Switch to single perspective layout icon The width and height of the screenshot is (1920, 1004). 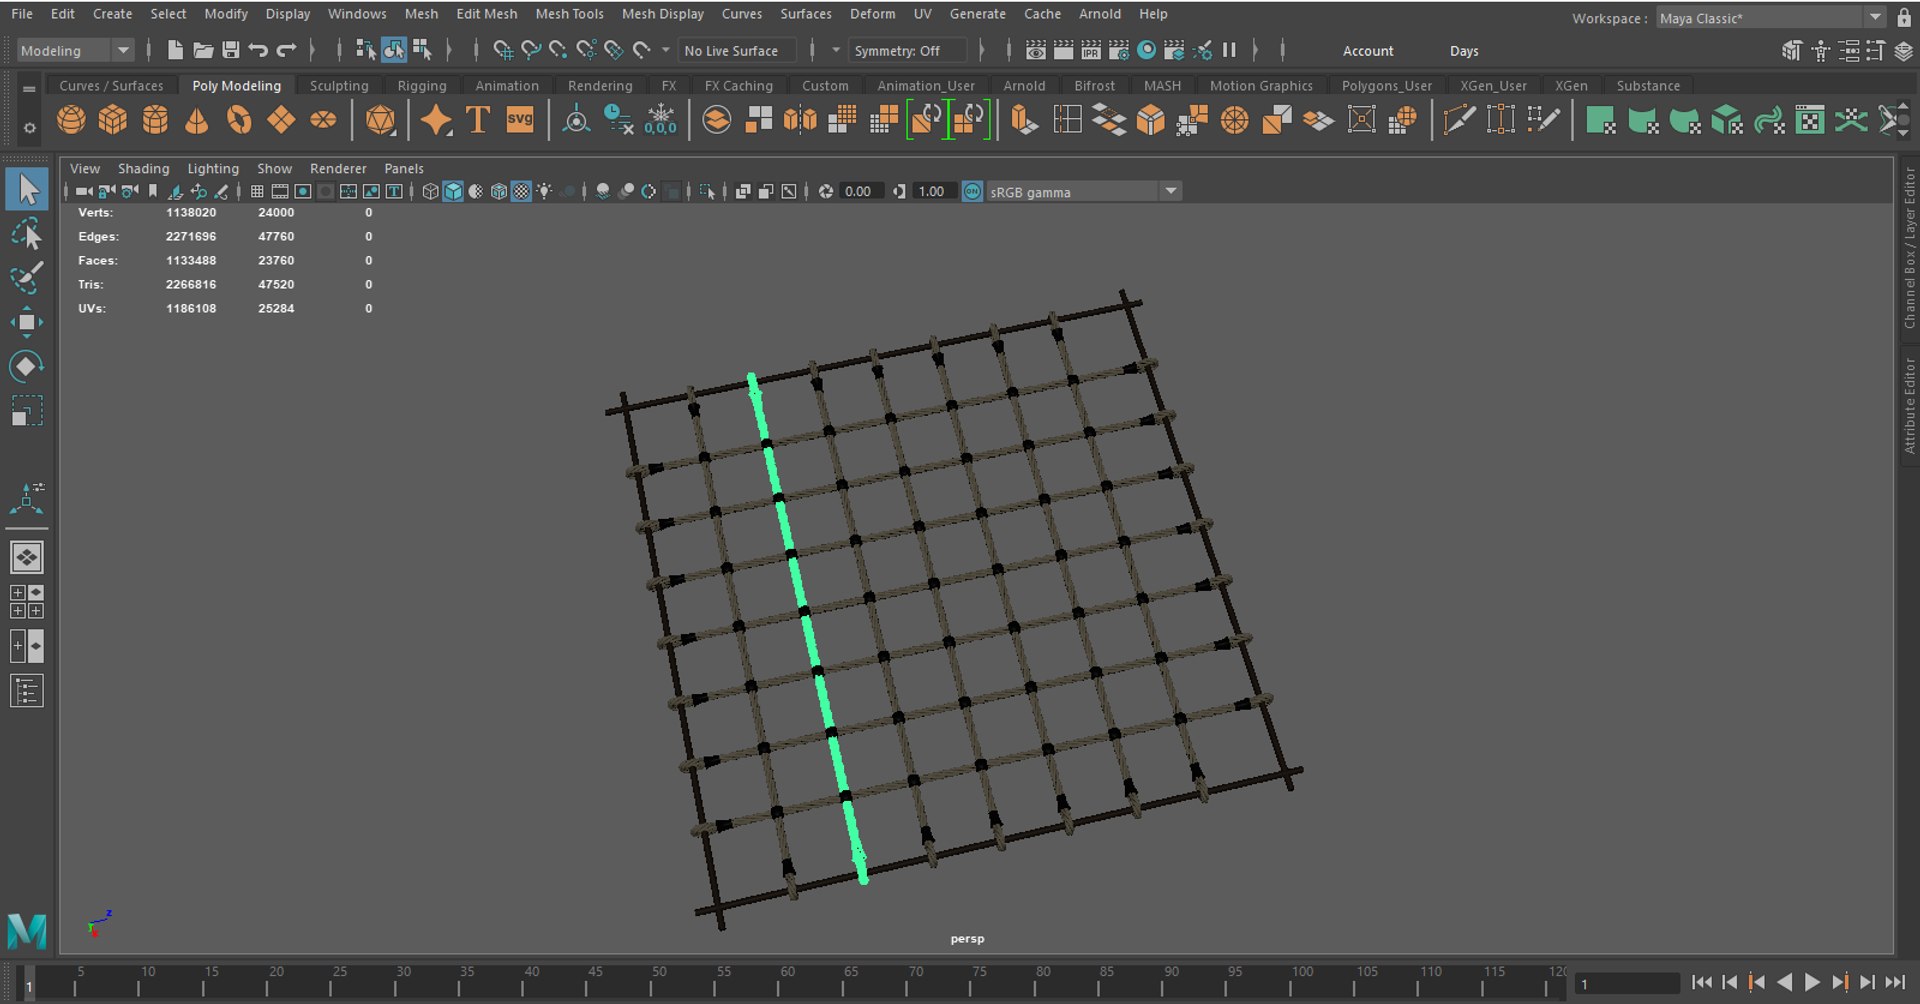(x=27, y=557)
